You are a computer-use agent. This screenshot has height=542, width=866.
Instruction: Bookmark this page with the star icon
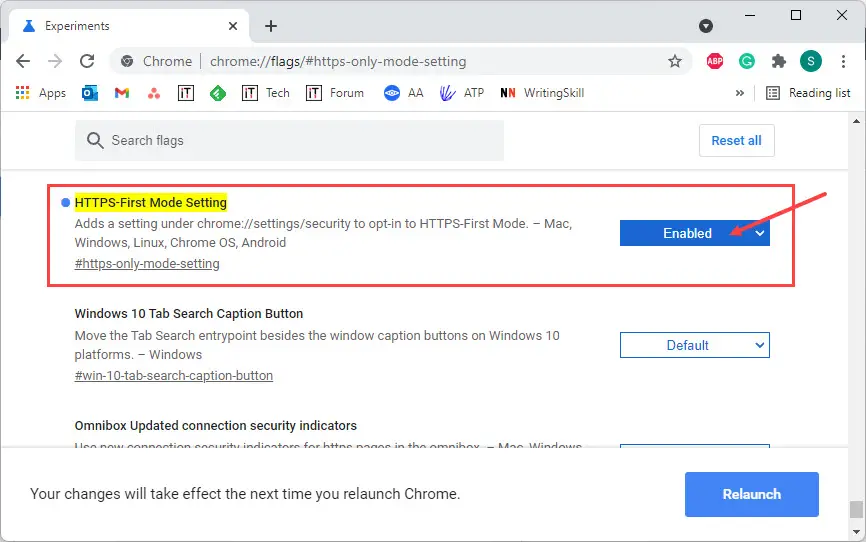point(675,61)
